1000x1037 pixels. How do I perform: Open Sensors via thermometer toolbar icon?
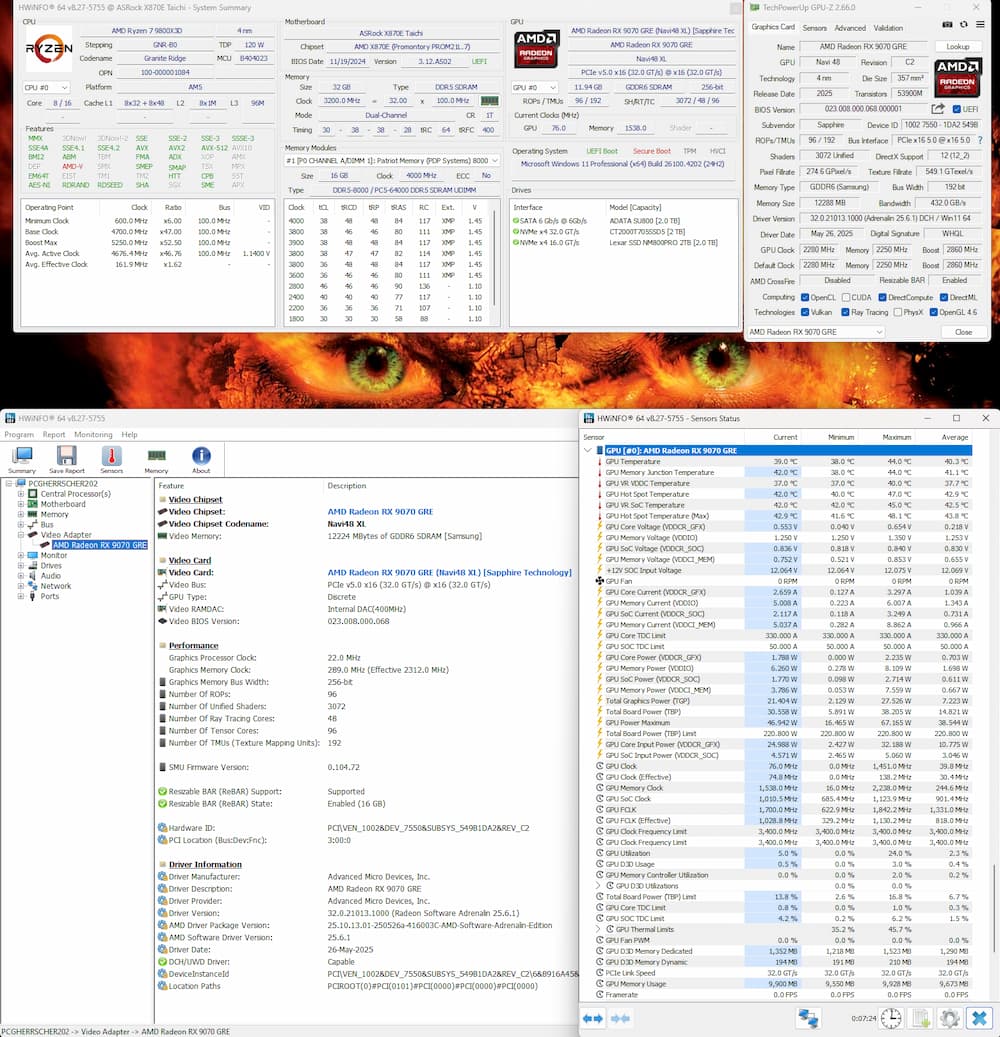point(112,459)
